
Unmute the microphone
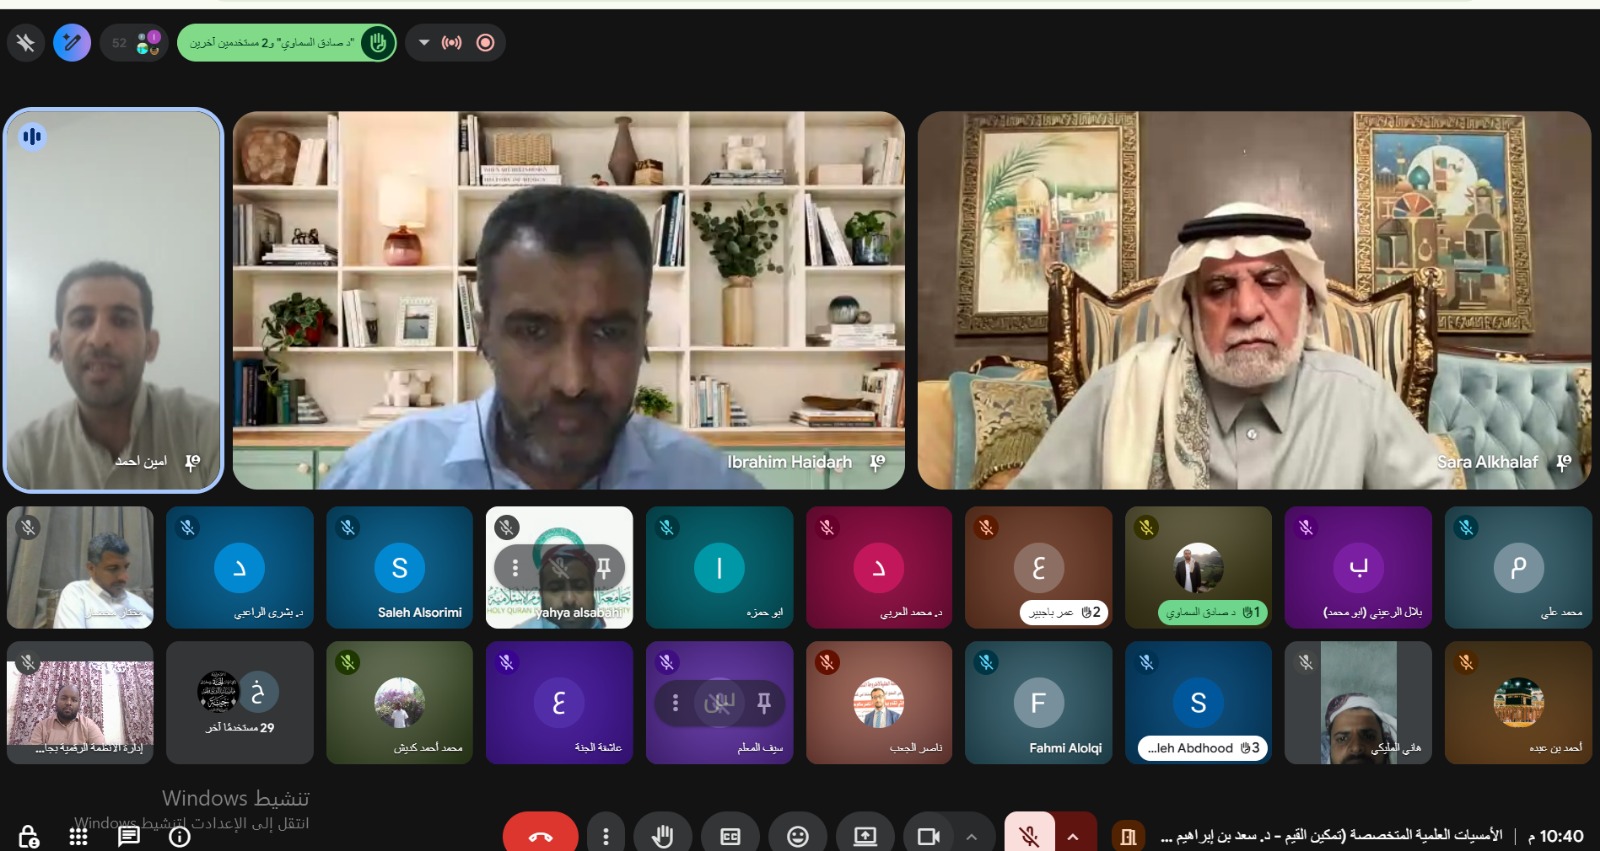tap(1028, 835)
